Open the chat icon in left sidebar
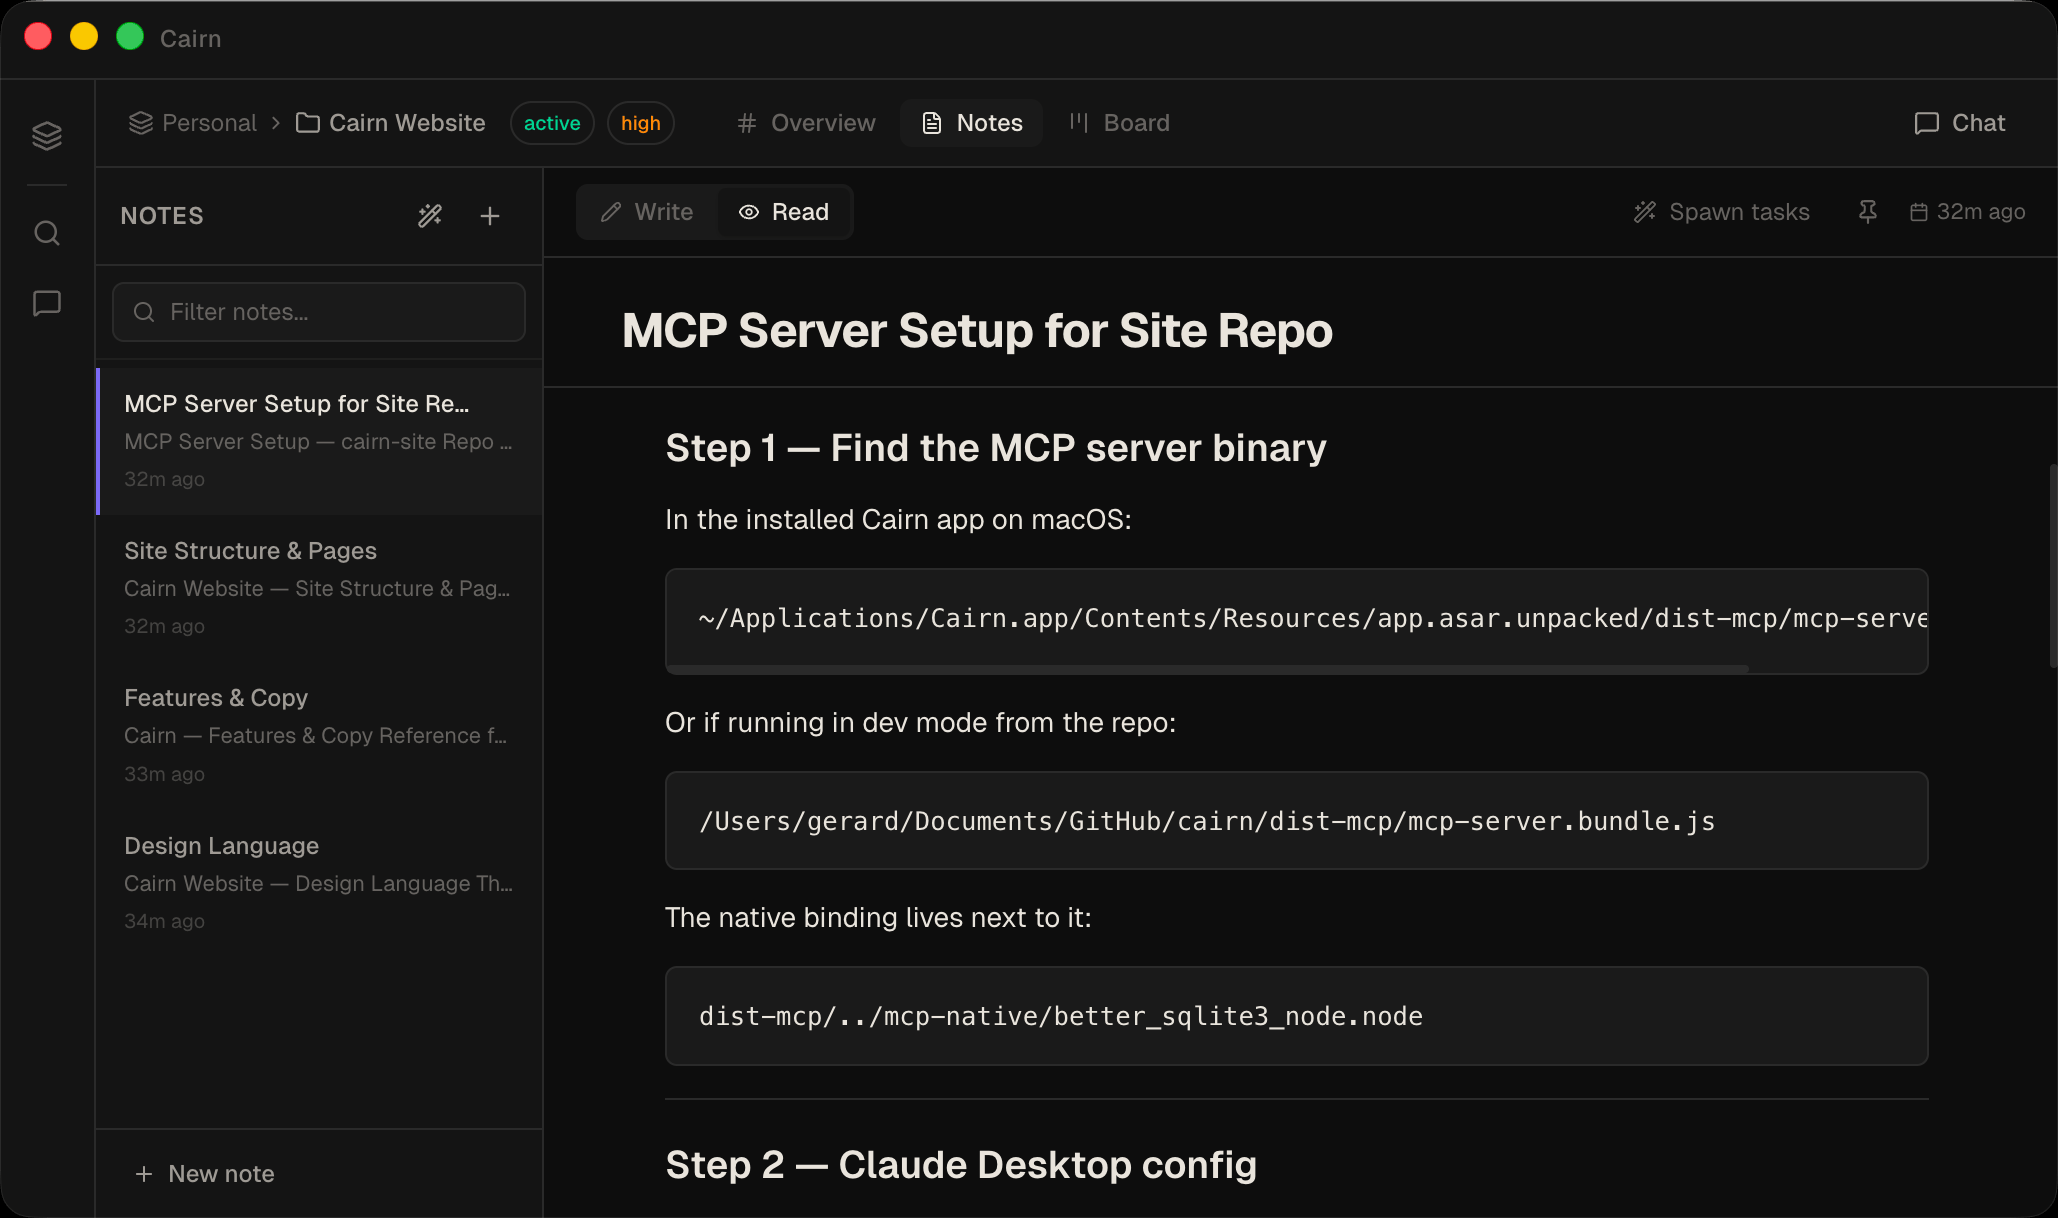 [x=47, y=303]
